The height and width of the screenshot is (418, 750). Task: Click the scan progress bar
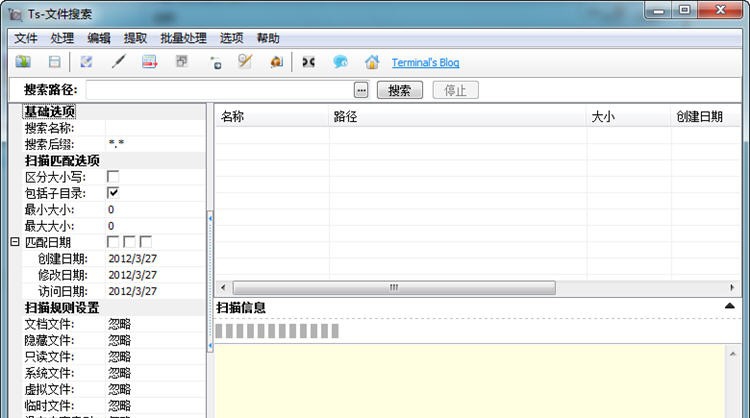277,331
